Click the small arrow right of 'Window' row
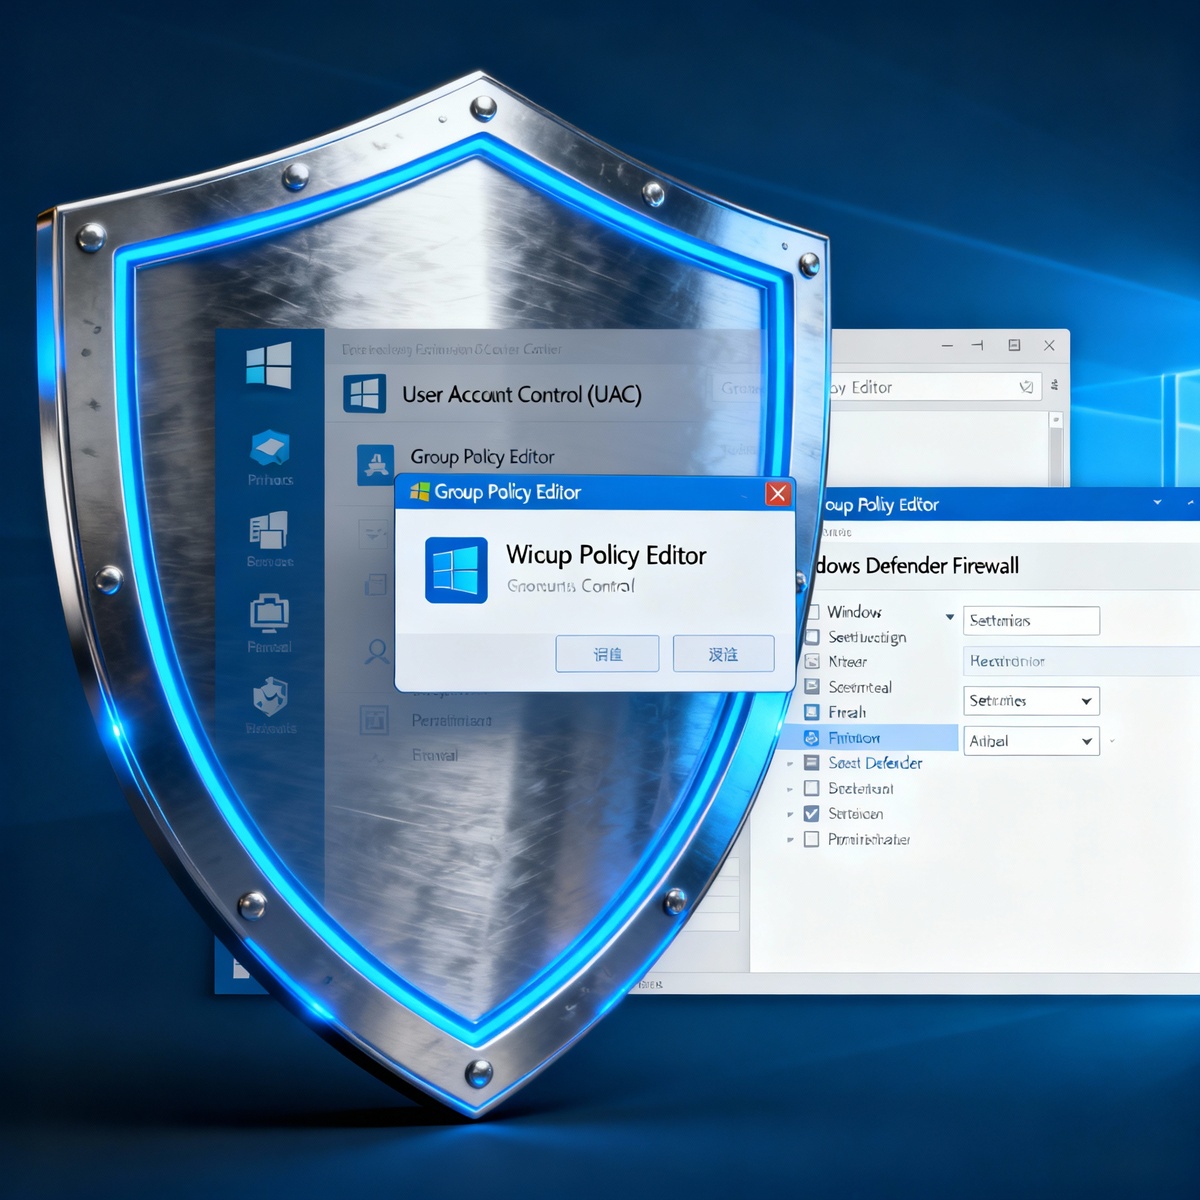 pyautogui.click(x=950, y=617)
